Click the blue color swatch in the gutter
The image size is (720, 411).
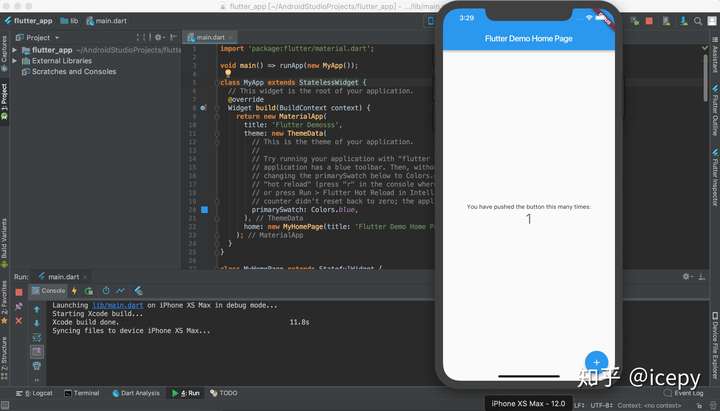coord(204,210)
